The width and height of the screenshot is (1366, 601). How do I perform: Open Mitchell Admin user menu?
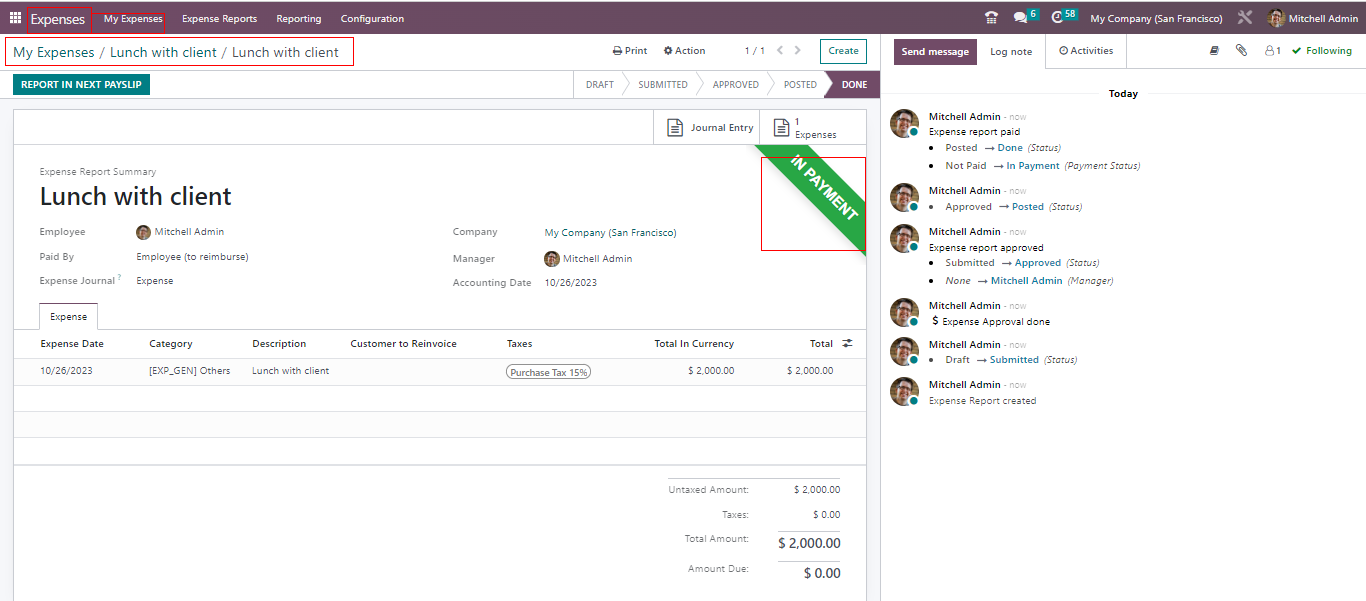[1313, 18]
